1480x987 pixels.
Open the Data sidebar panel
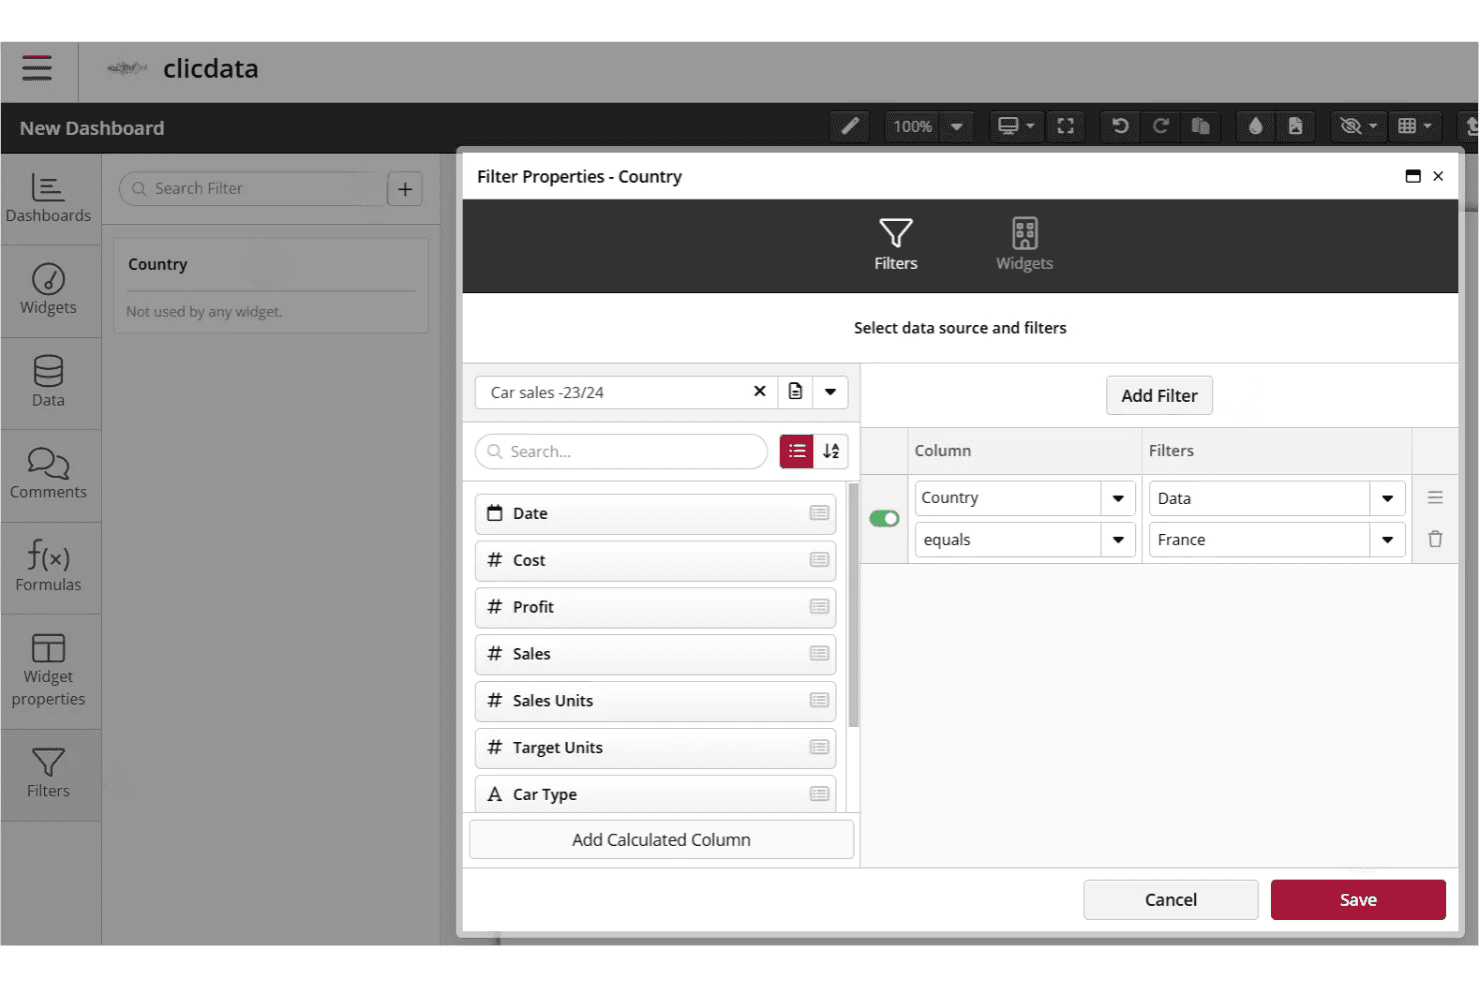(48, 382)
